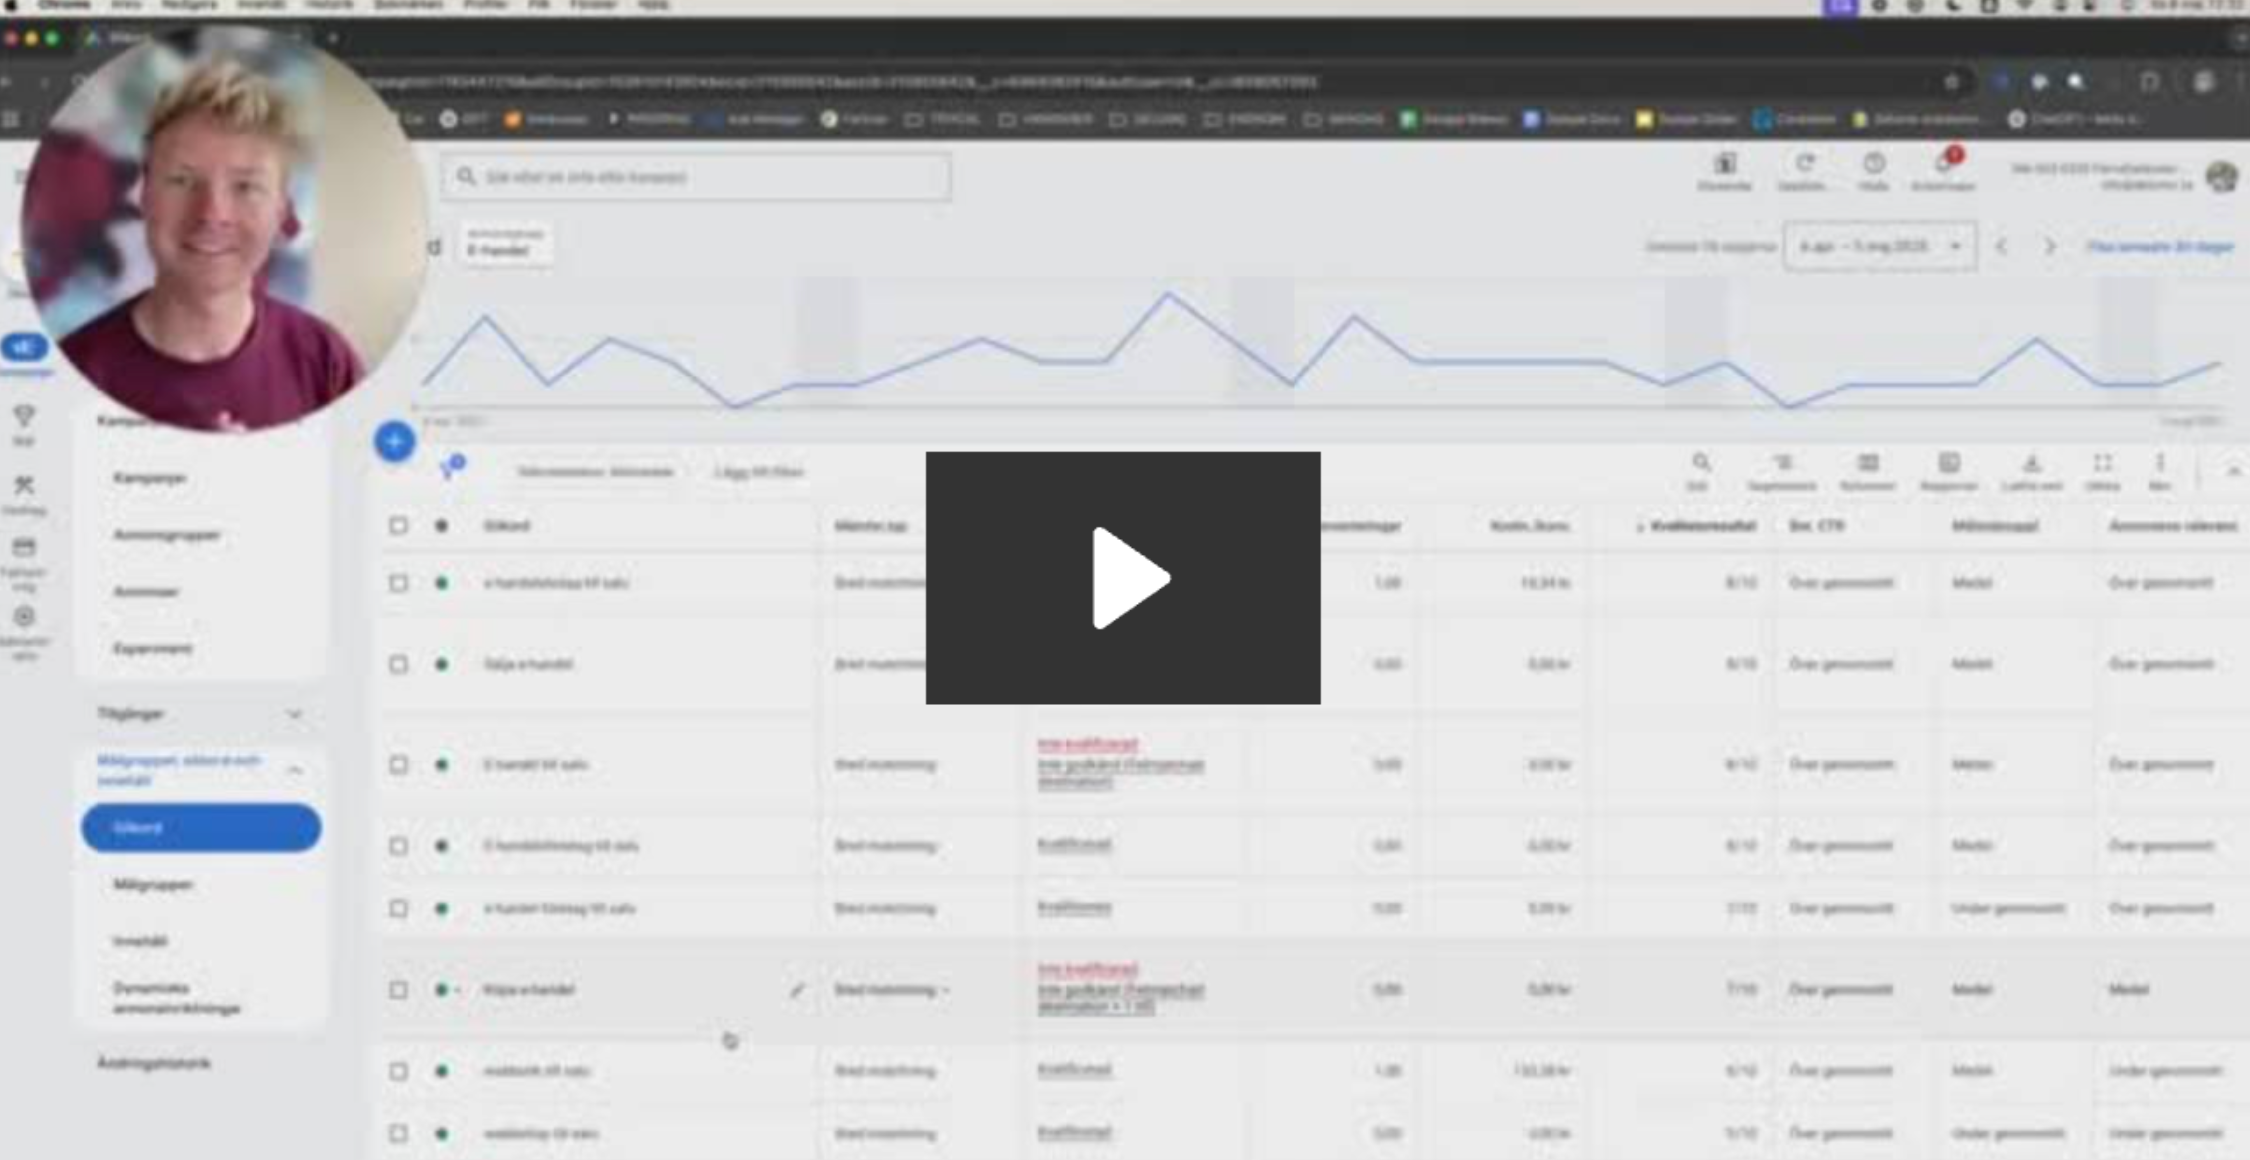Play the video with the center button

1122,578
